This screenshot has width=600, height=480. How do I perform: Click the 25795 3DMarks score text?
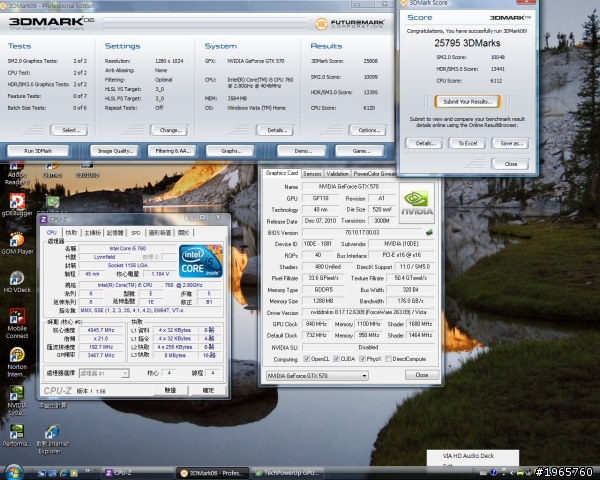(x=467, y=43)
